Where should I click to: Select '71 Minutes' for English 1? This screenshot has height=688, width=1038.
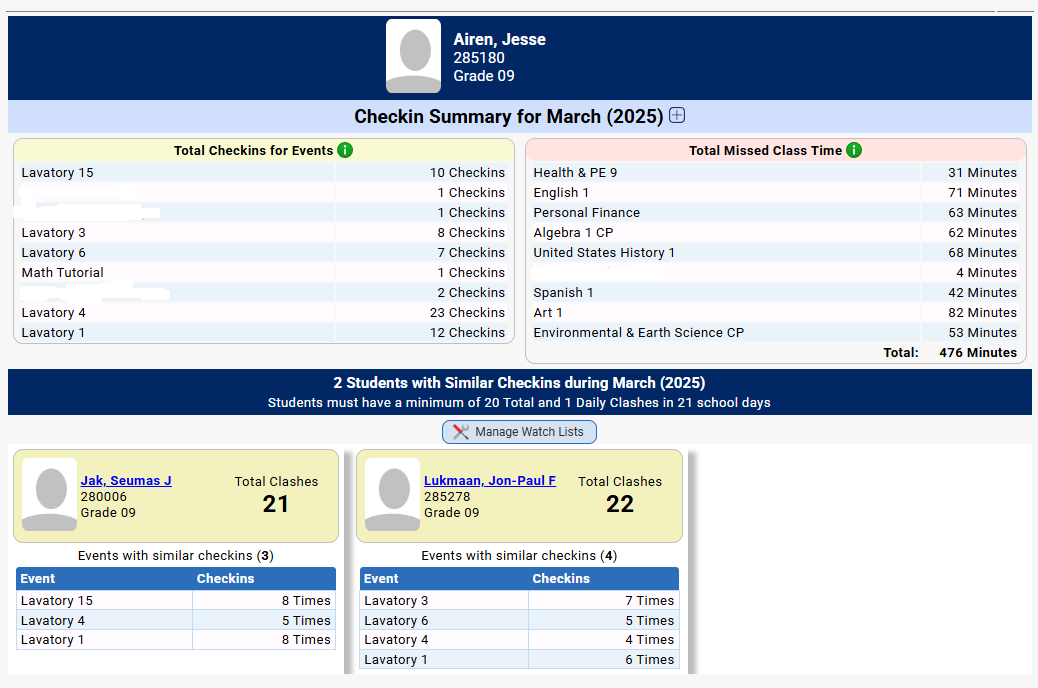pyautogui.click(x=982, y=193)
